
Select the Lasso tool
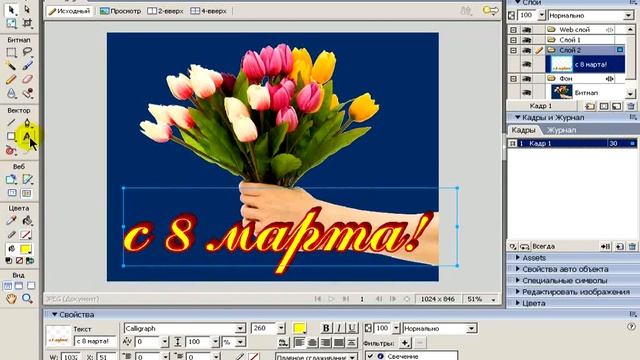pyautogui.click(x=27, y=52)
